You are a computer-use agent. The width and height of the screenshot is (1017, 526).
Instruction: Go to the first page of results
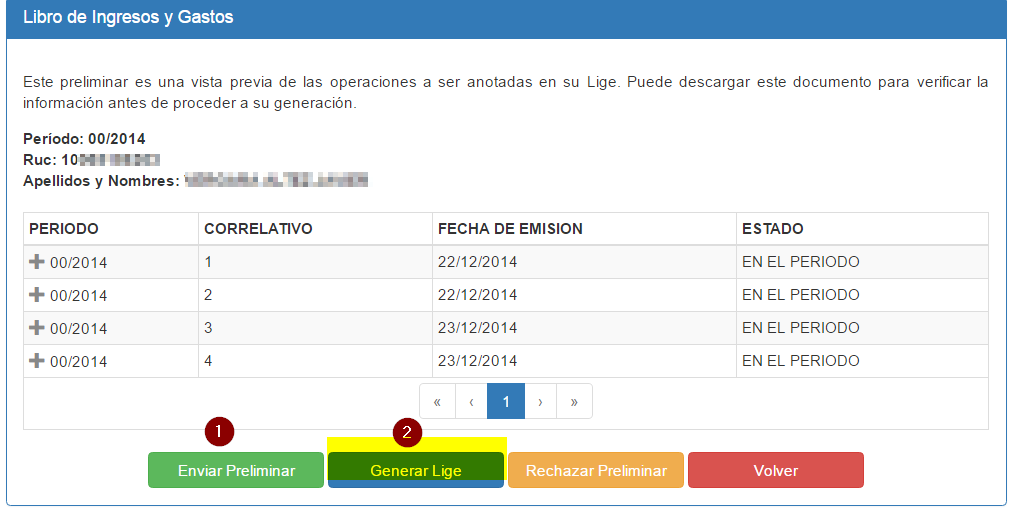pos(437,401)
